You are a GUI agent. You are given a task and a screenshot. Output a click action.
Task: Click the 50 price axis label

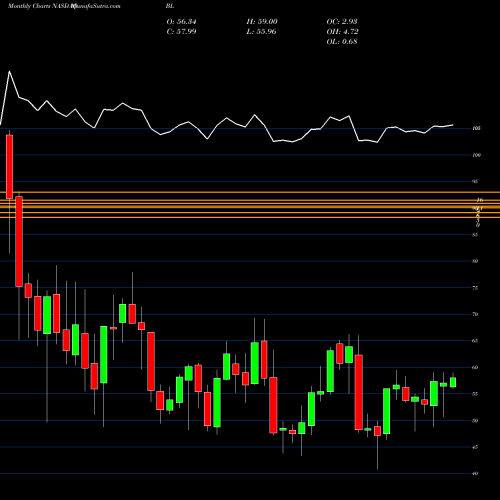[x=475, y=421]
